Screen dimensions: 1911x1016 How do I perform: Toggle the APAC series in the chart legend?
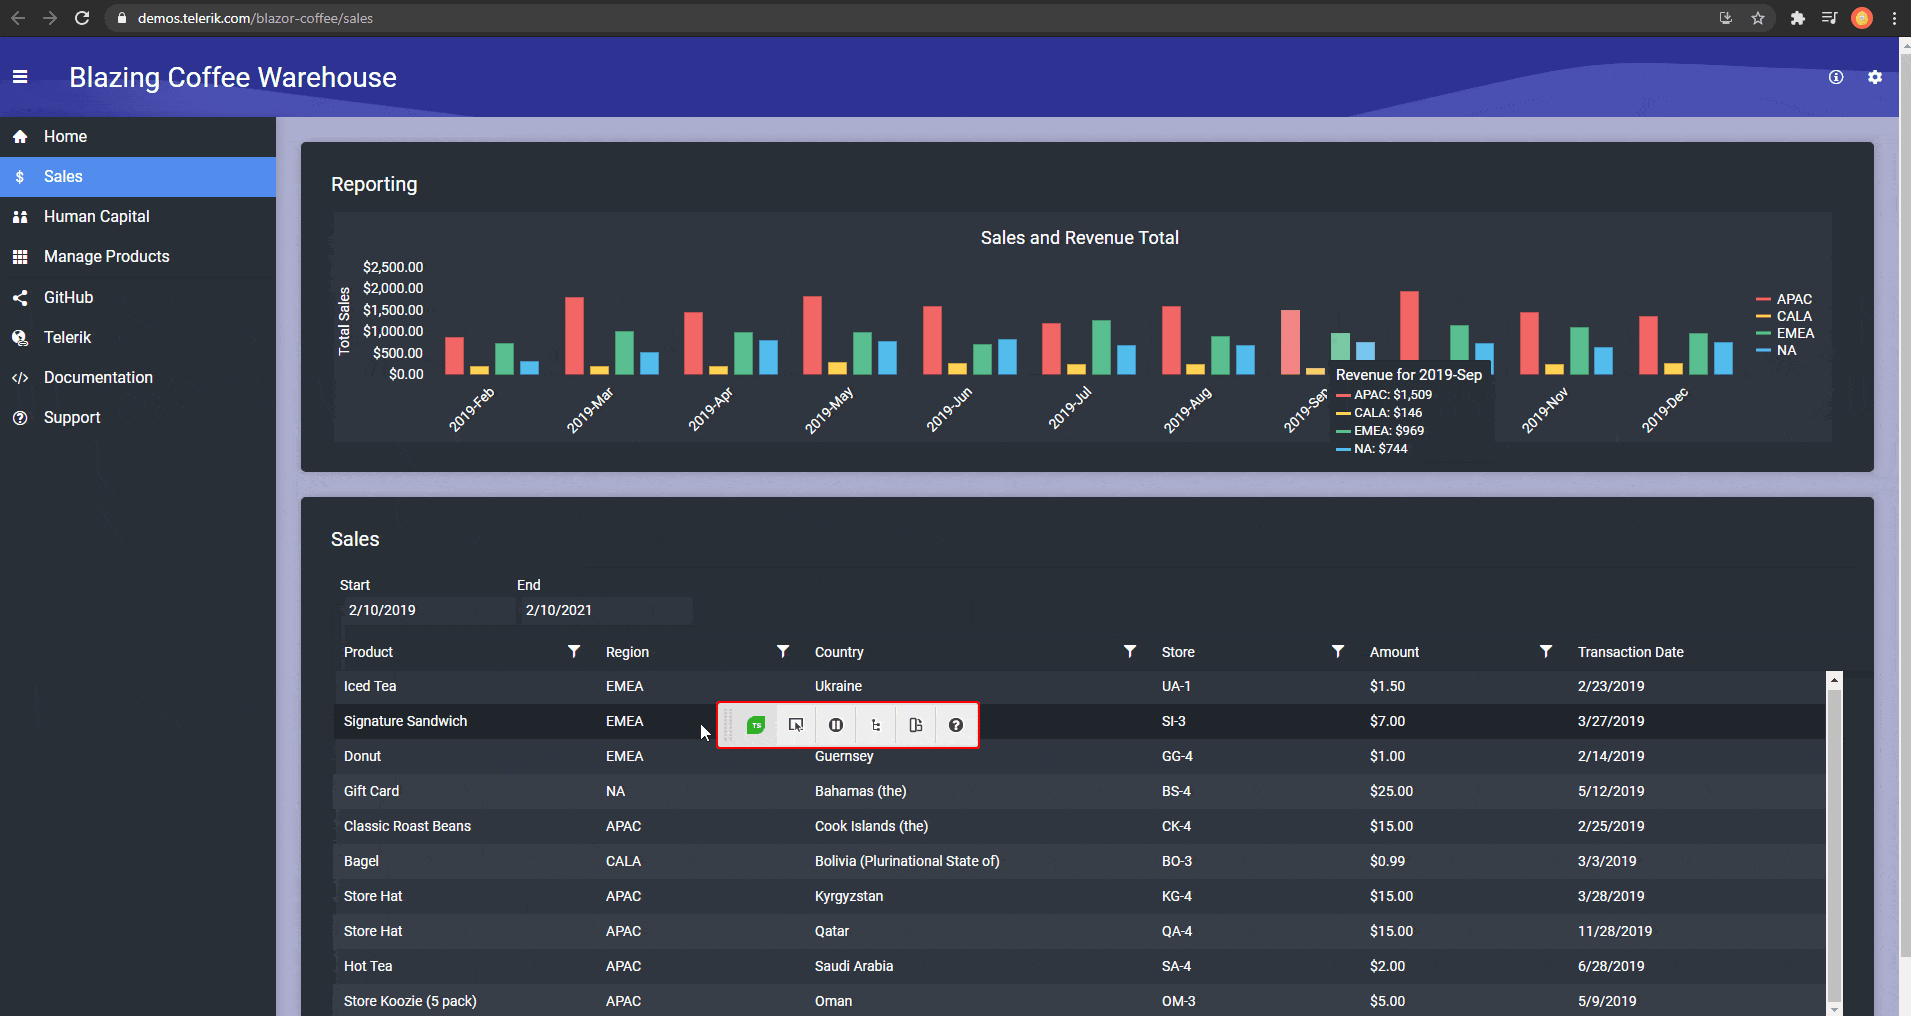point(1784,299)
